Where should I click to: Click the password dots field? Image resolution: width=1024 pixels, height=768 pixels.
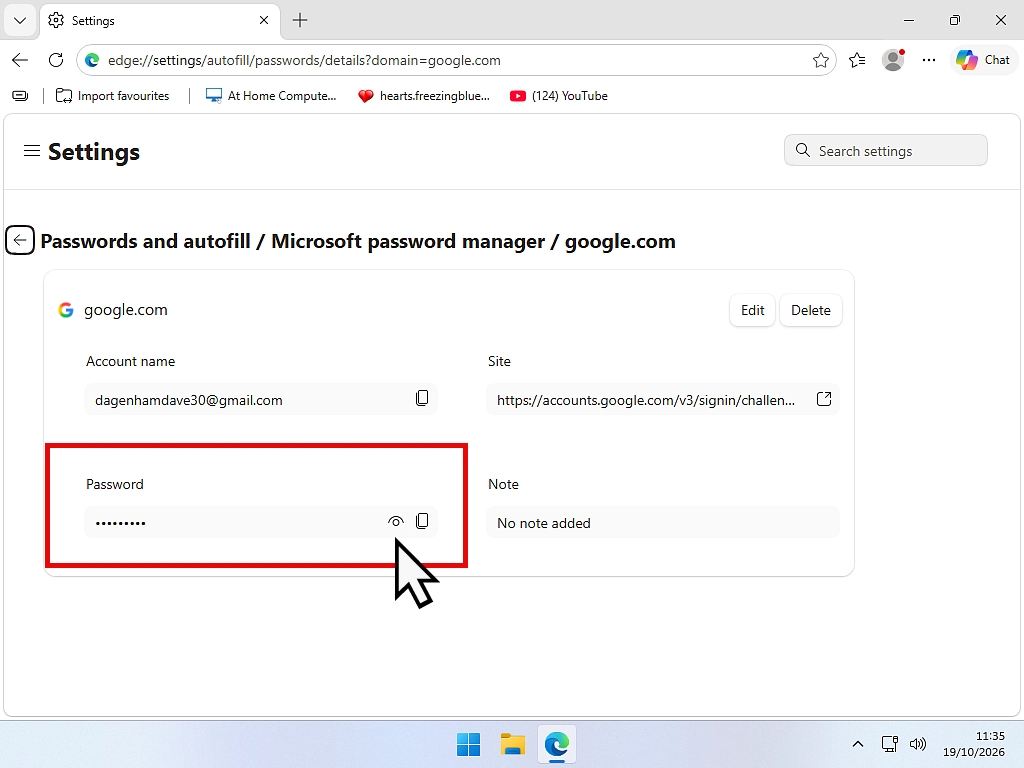tap(261, 522)
